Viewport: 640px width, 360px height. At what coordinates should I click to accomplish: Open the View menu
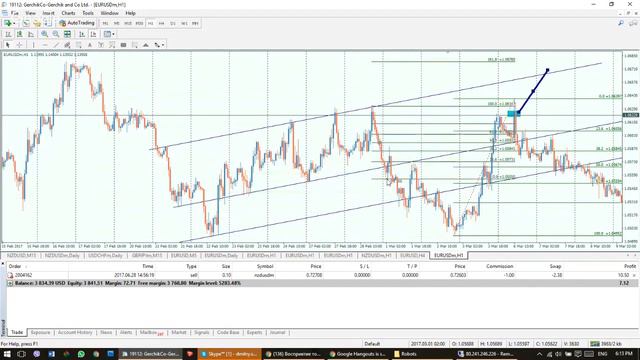(x=30, y=13)
